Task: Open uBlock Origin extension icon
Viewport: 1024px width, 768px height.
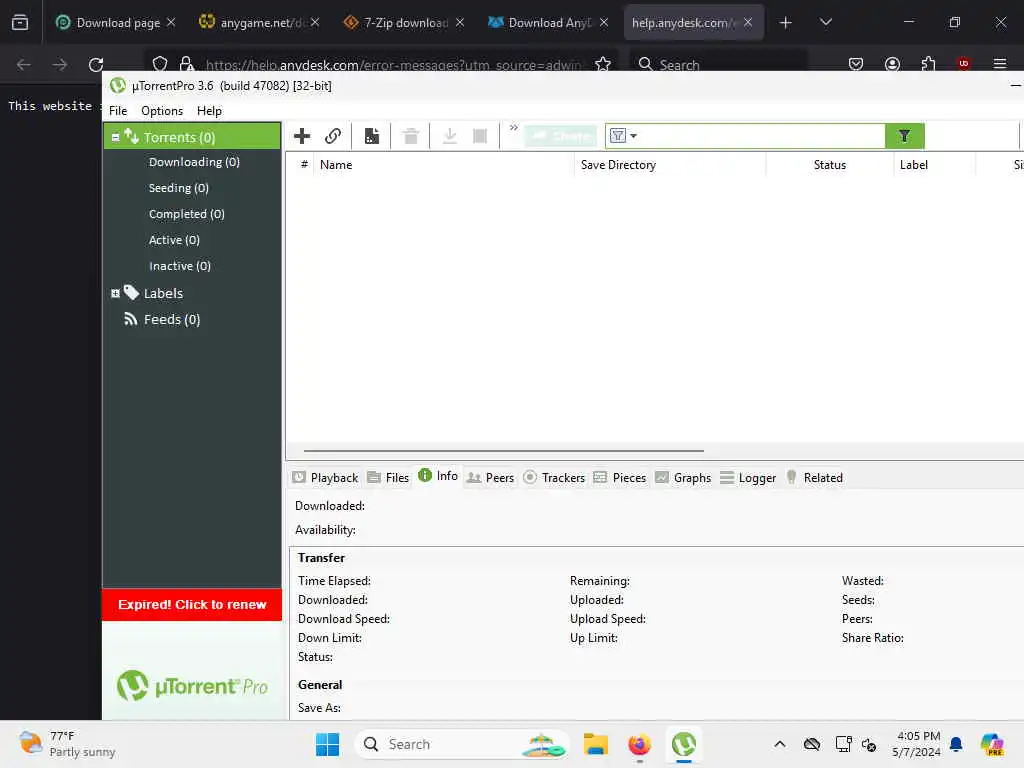Action: 963,64
